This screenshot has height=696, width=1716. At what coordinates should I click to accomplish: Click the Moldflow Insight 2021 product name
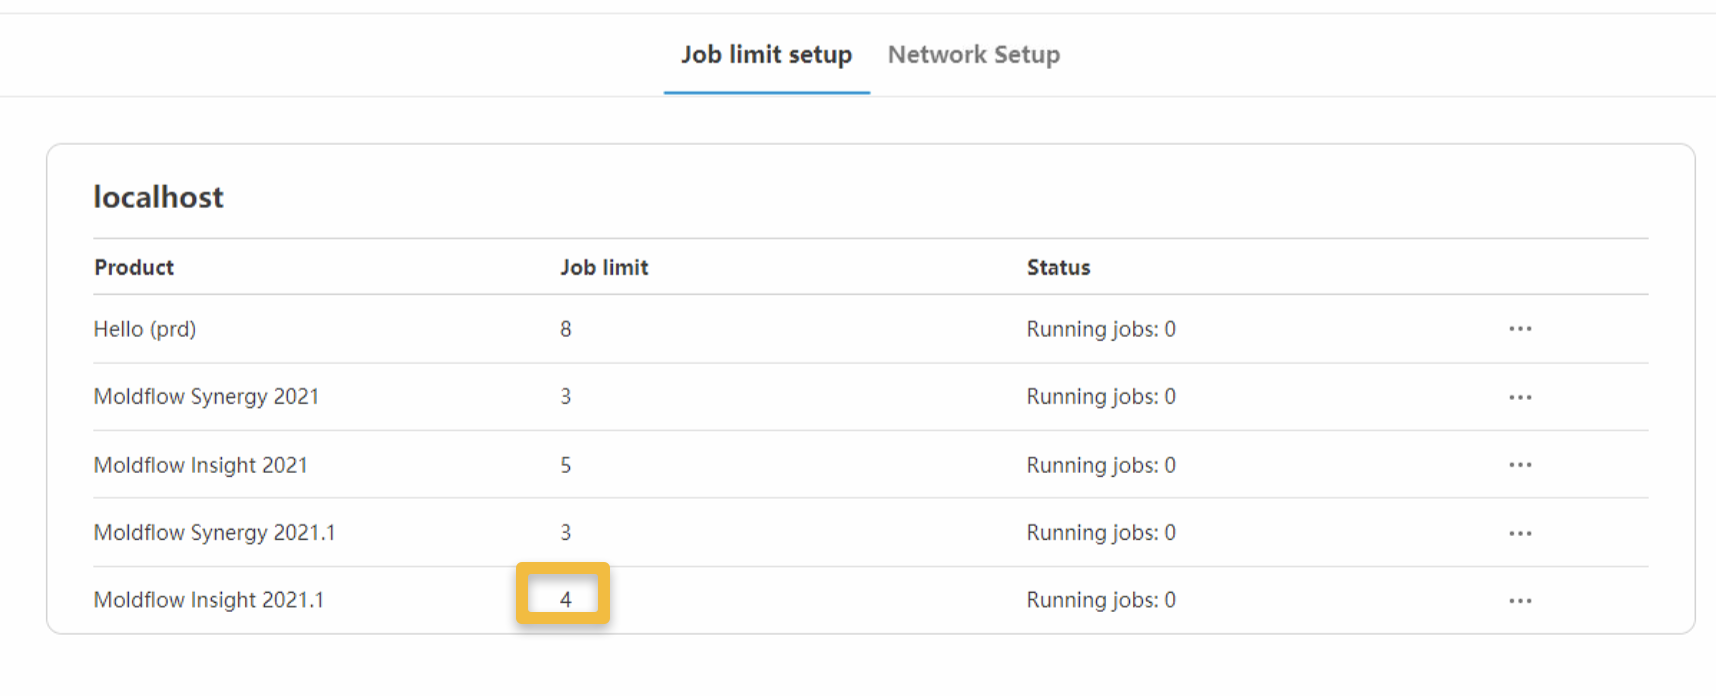coord(200,465)
